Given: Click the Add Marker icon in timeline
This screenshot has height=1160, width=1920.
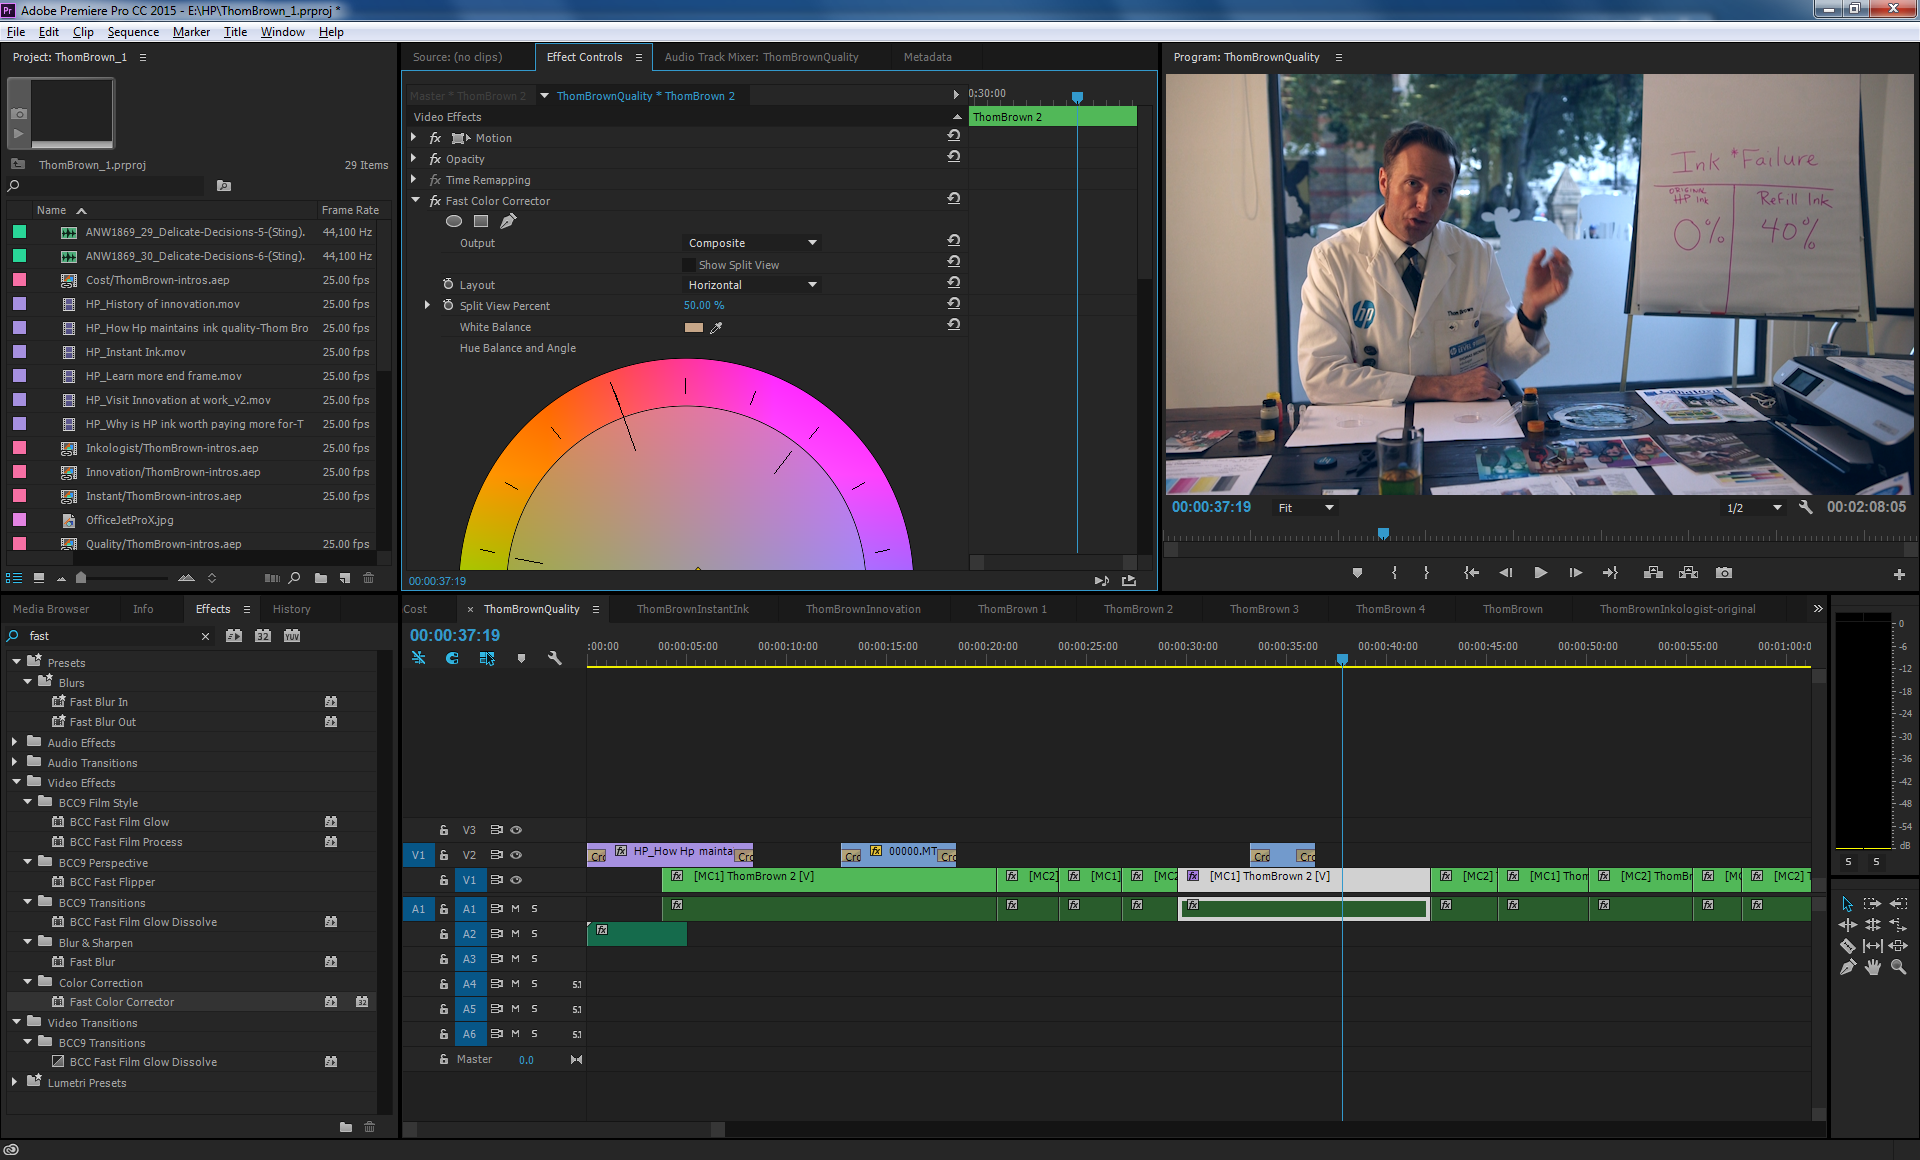Looking at the screenshot, I should [x=523, y=660].
